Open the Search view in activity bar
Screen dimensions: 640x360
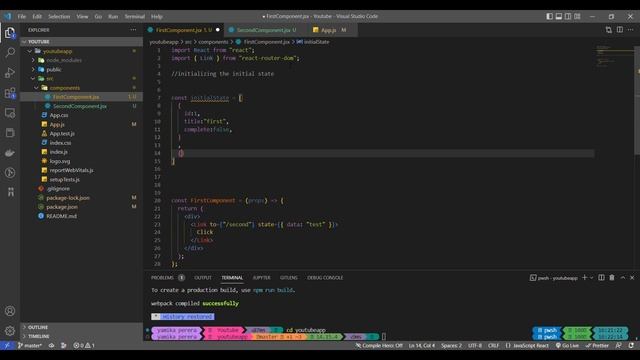pos(10,53)
